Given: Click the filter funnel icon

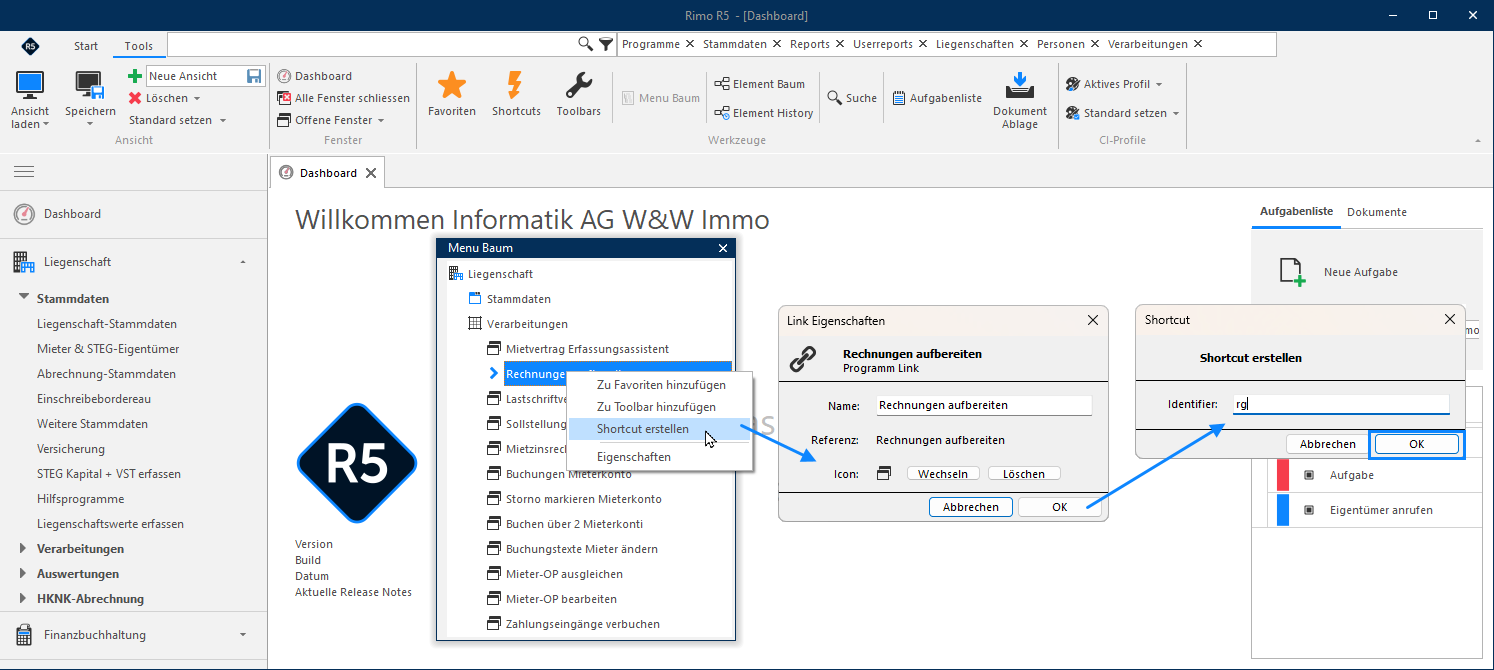Looking at the screenshot, I should pyautogui.click(x=606, y=44).
